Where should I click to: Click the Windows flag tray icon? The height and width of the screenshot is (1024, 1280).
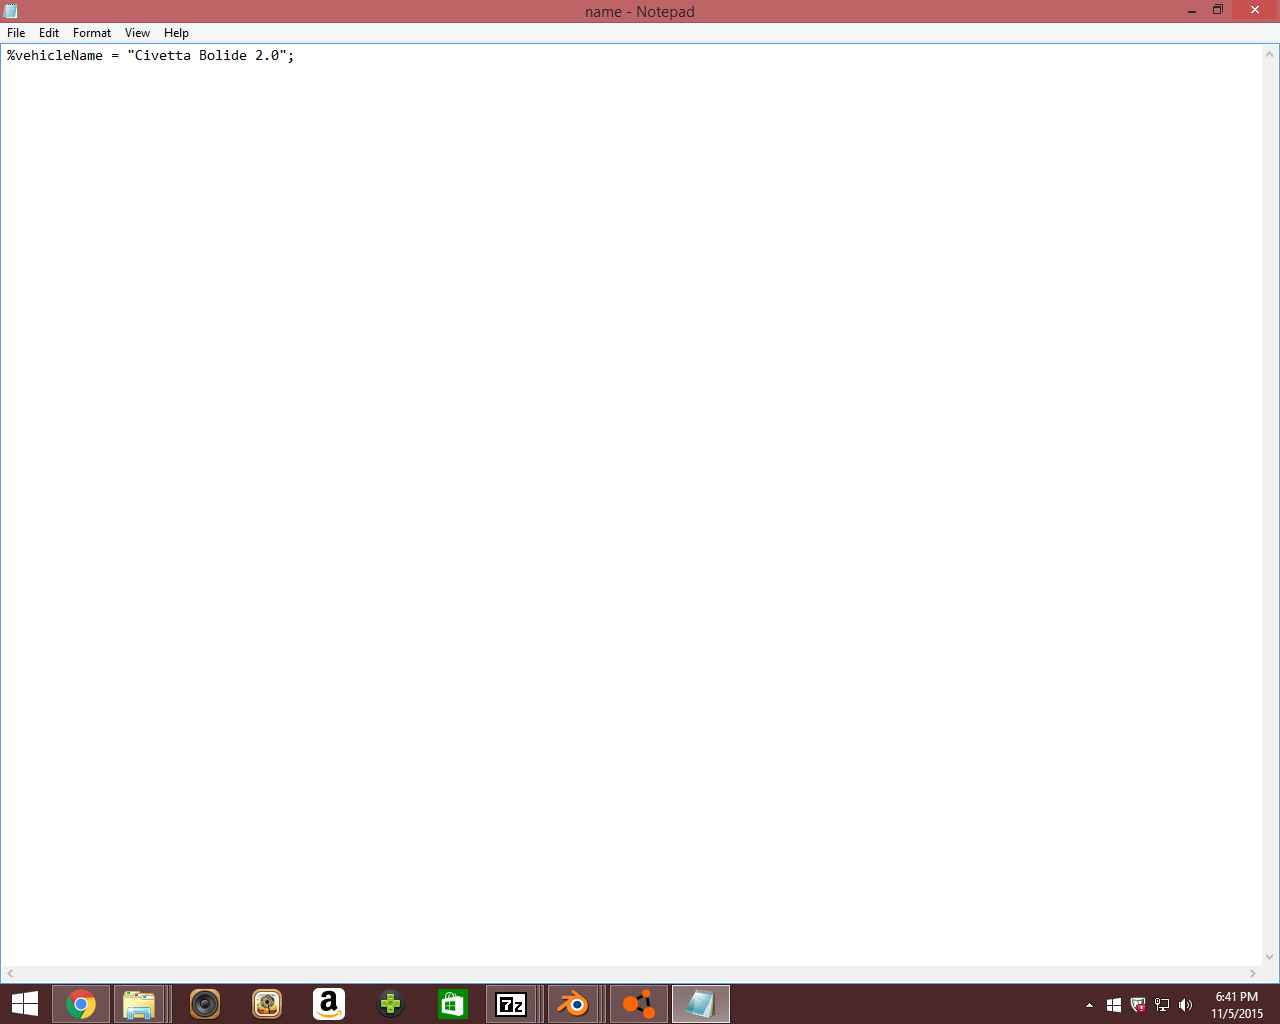pos(1114,1005)
